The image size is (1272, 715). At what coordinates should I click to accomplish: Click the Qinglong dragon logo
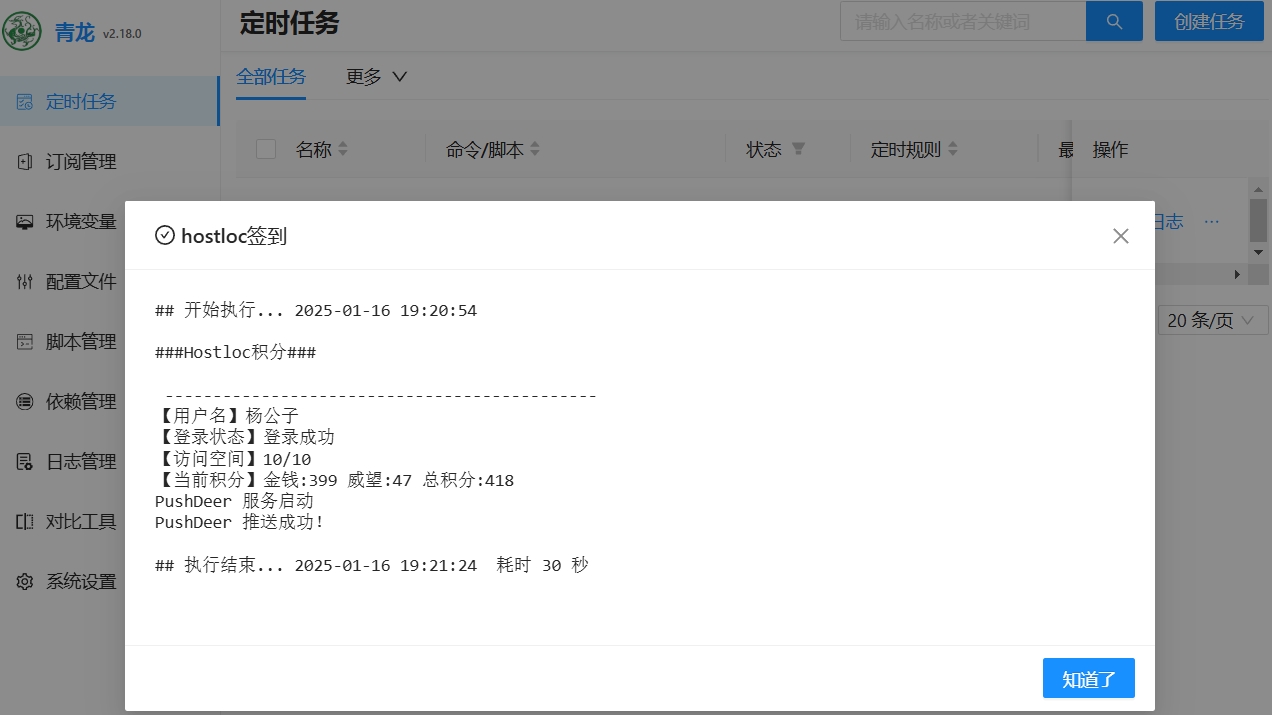tap(22, 31)
